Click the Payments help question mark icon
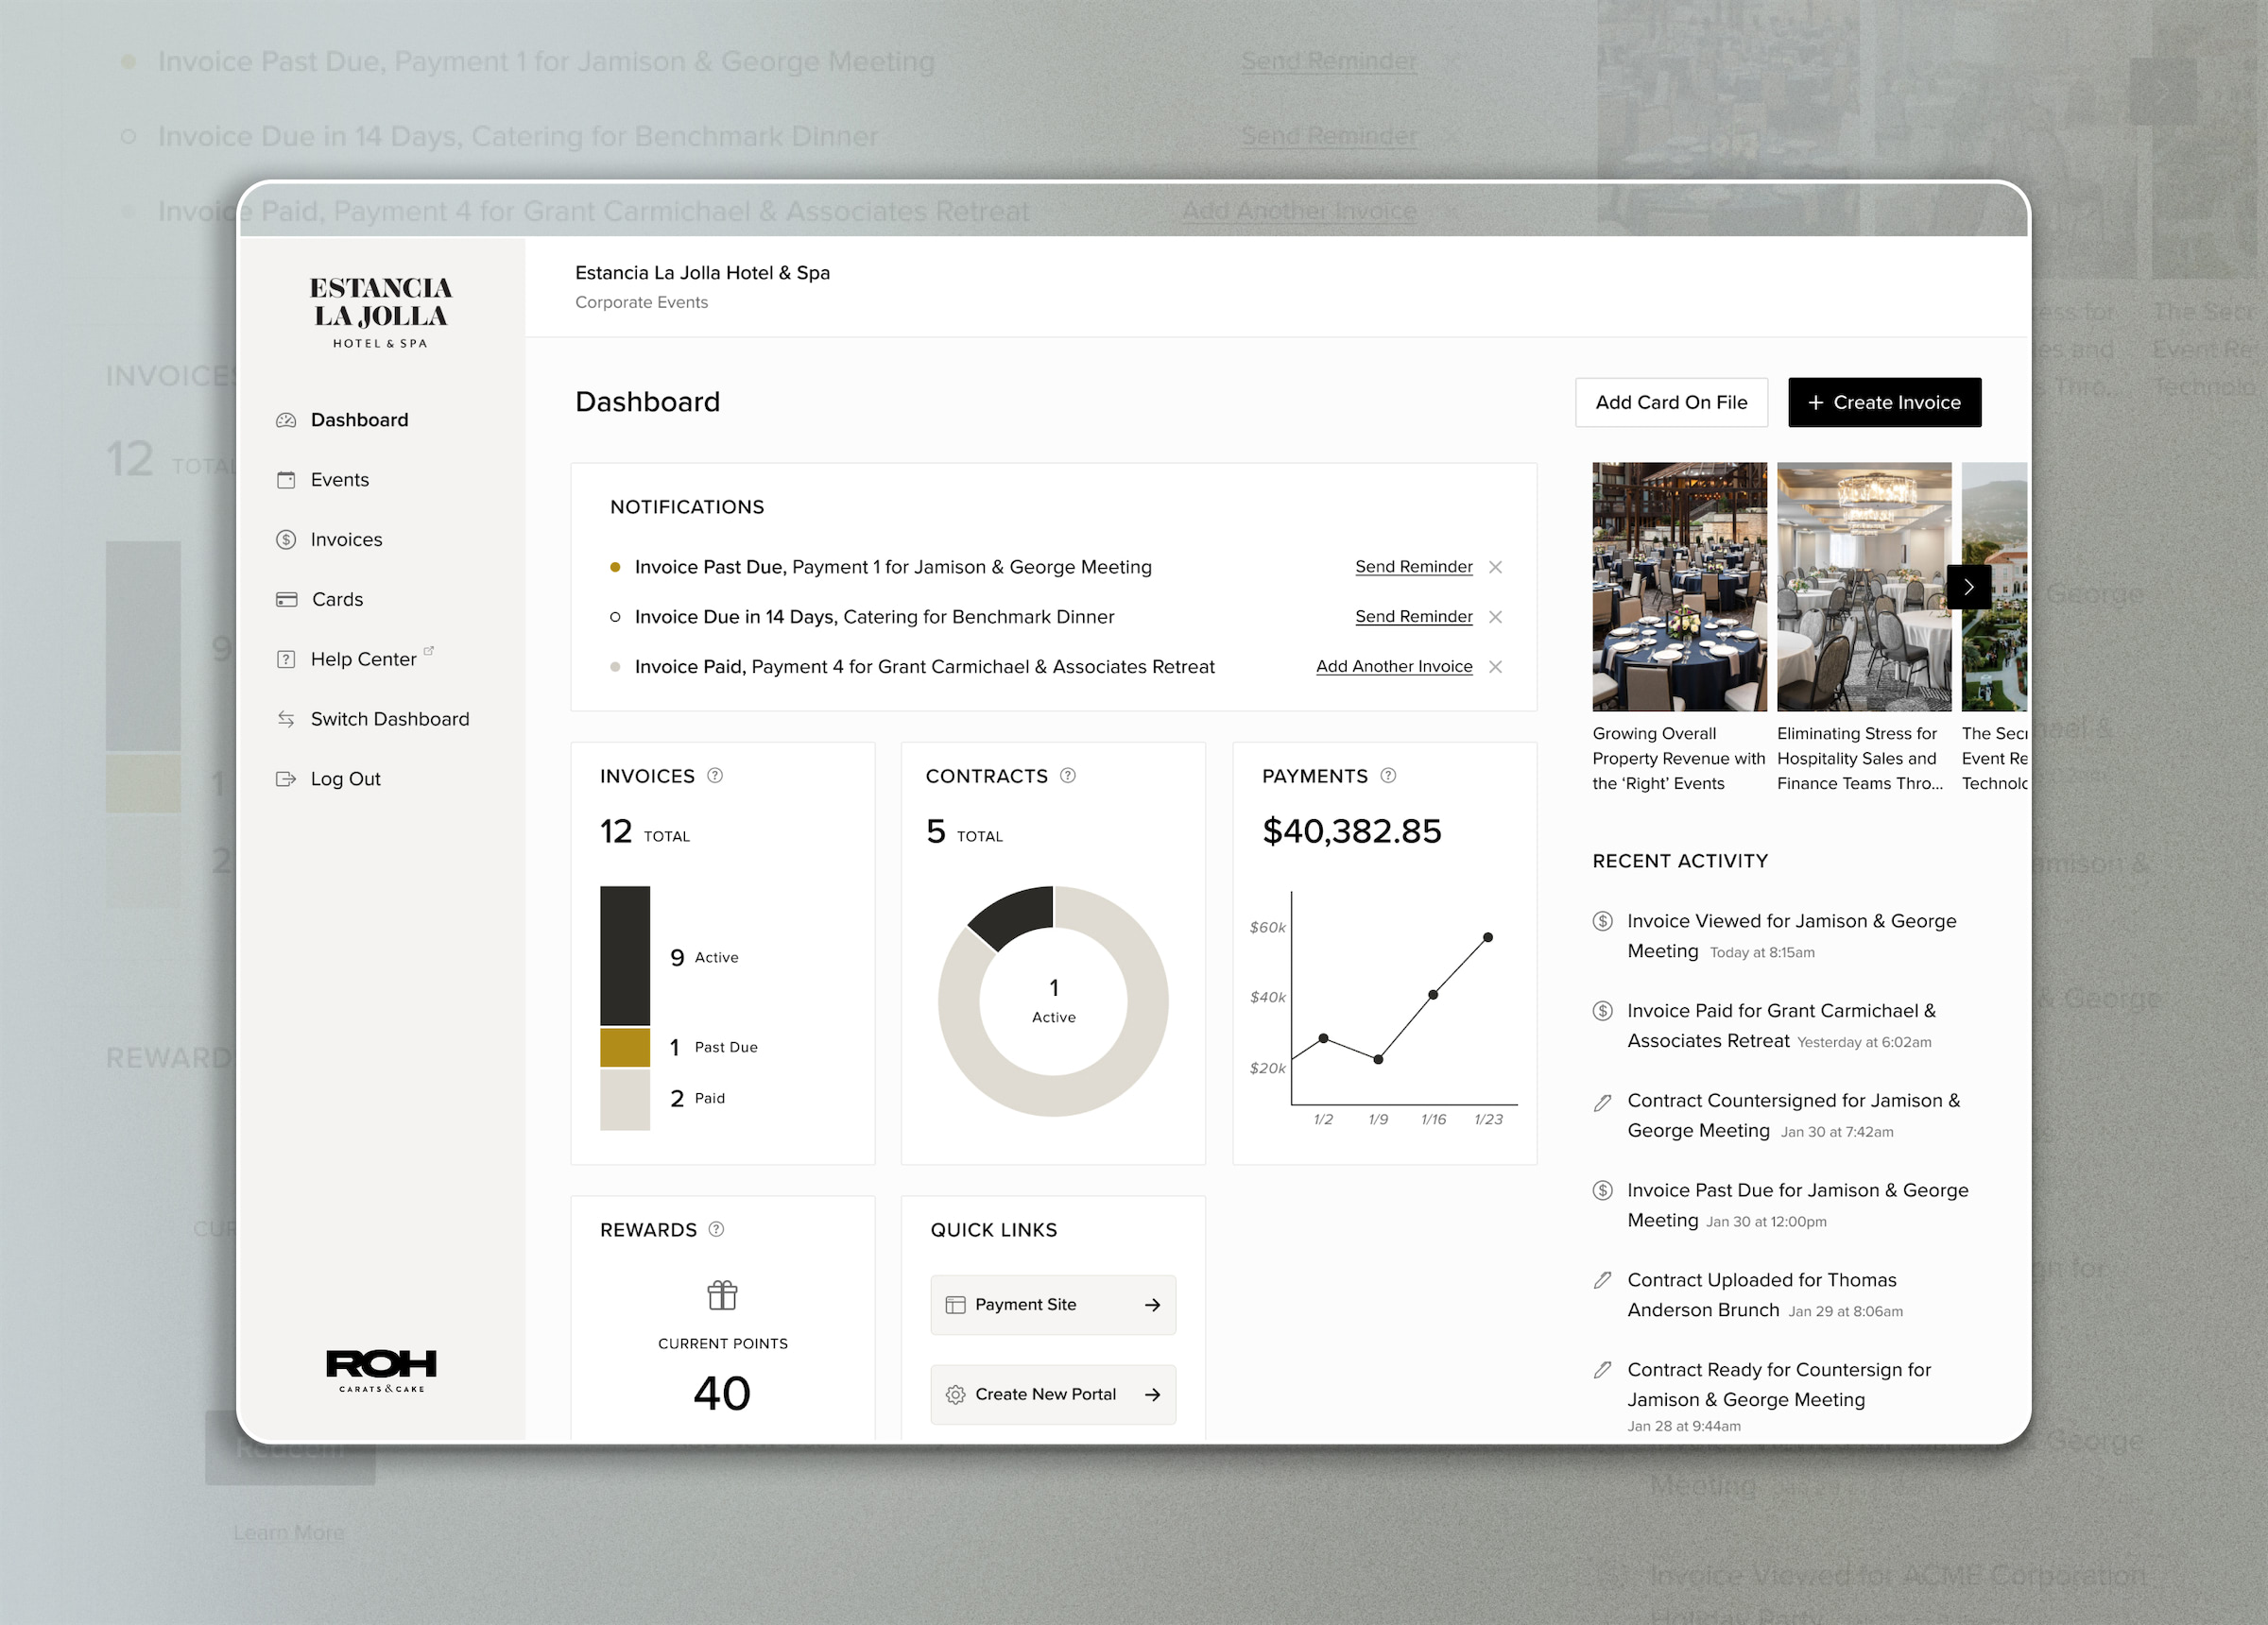The width and height of the screenshot is (2268, 1625). [1388, 775]
